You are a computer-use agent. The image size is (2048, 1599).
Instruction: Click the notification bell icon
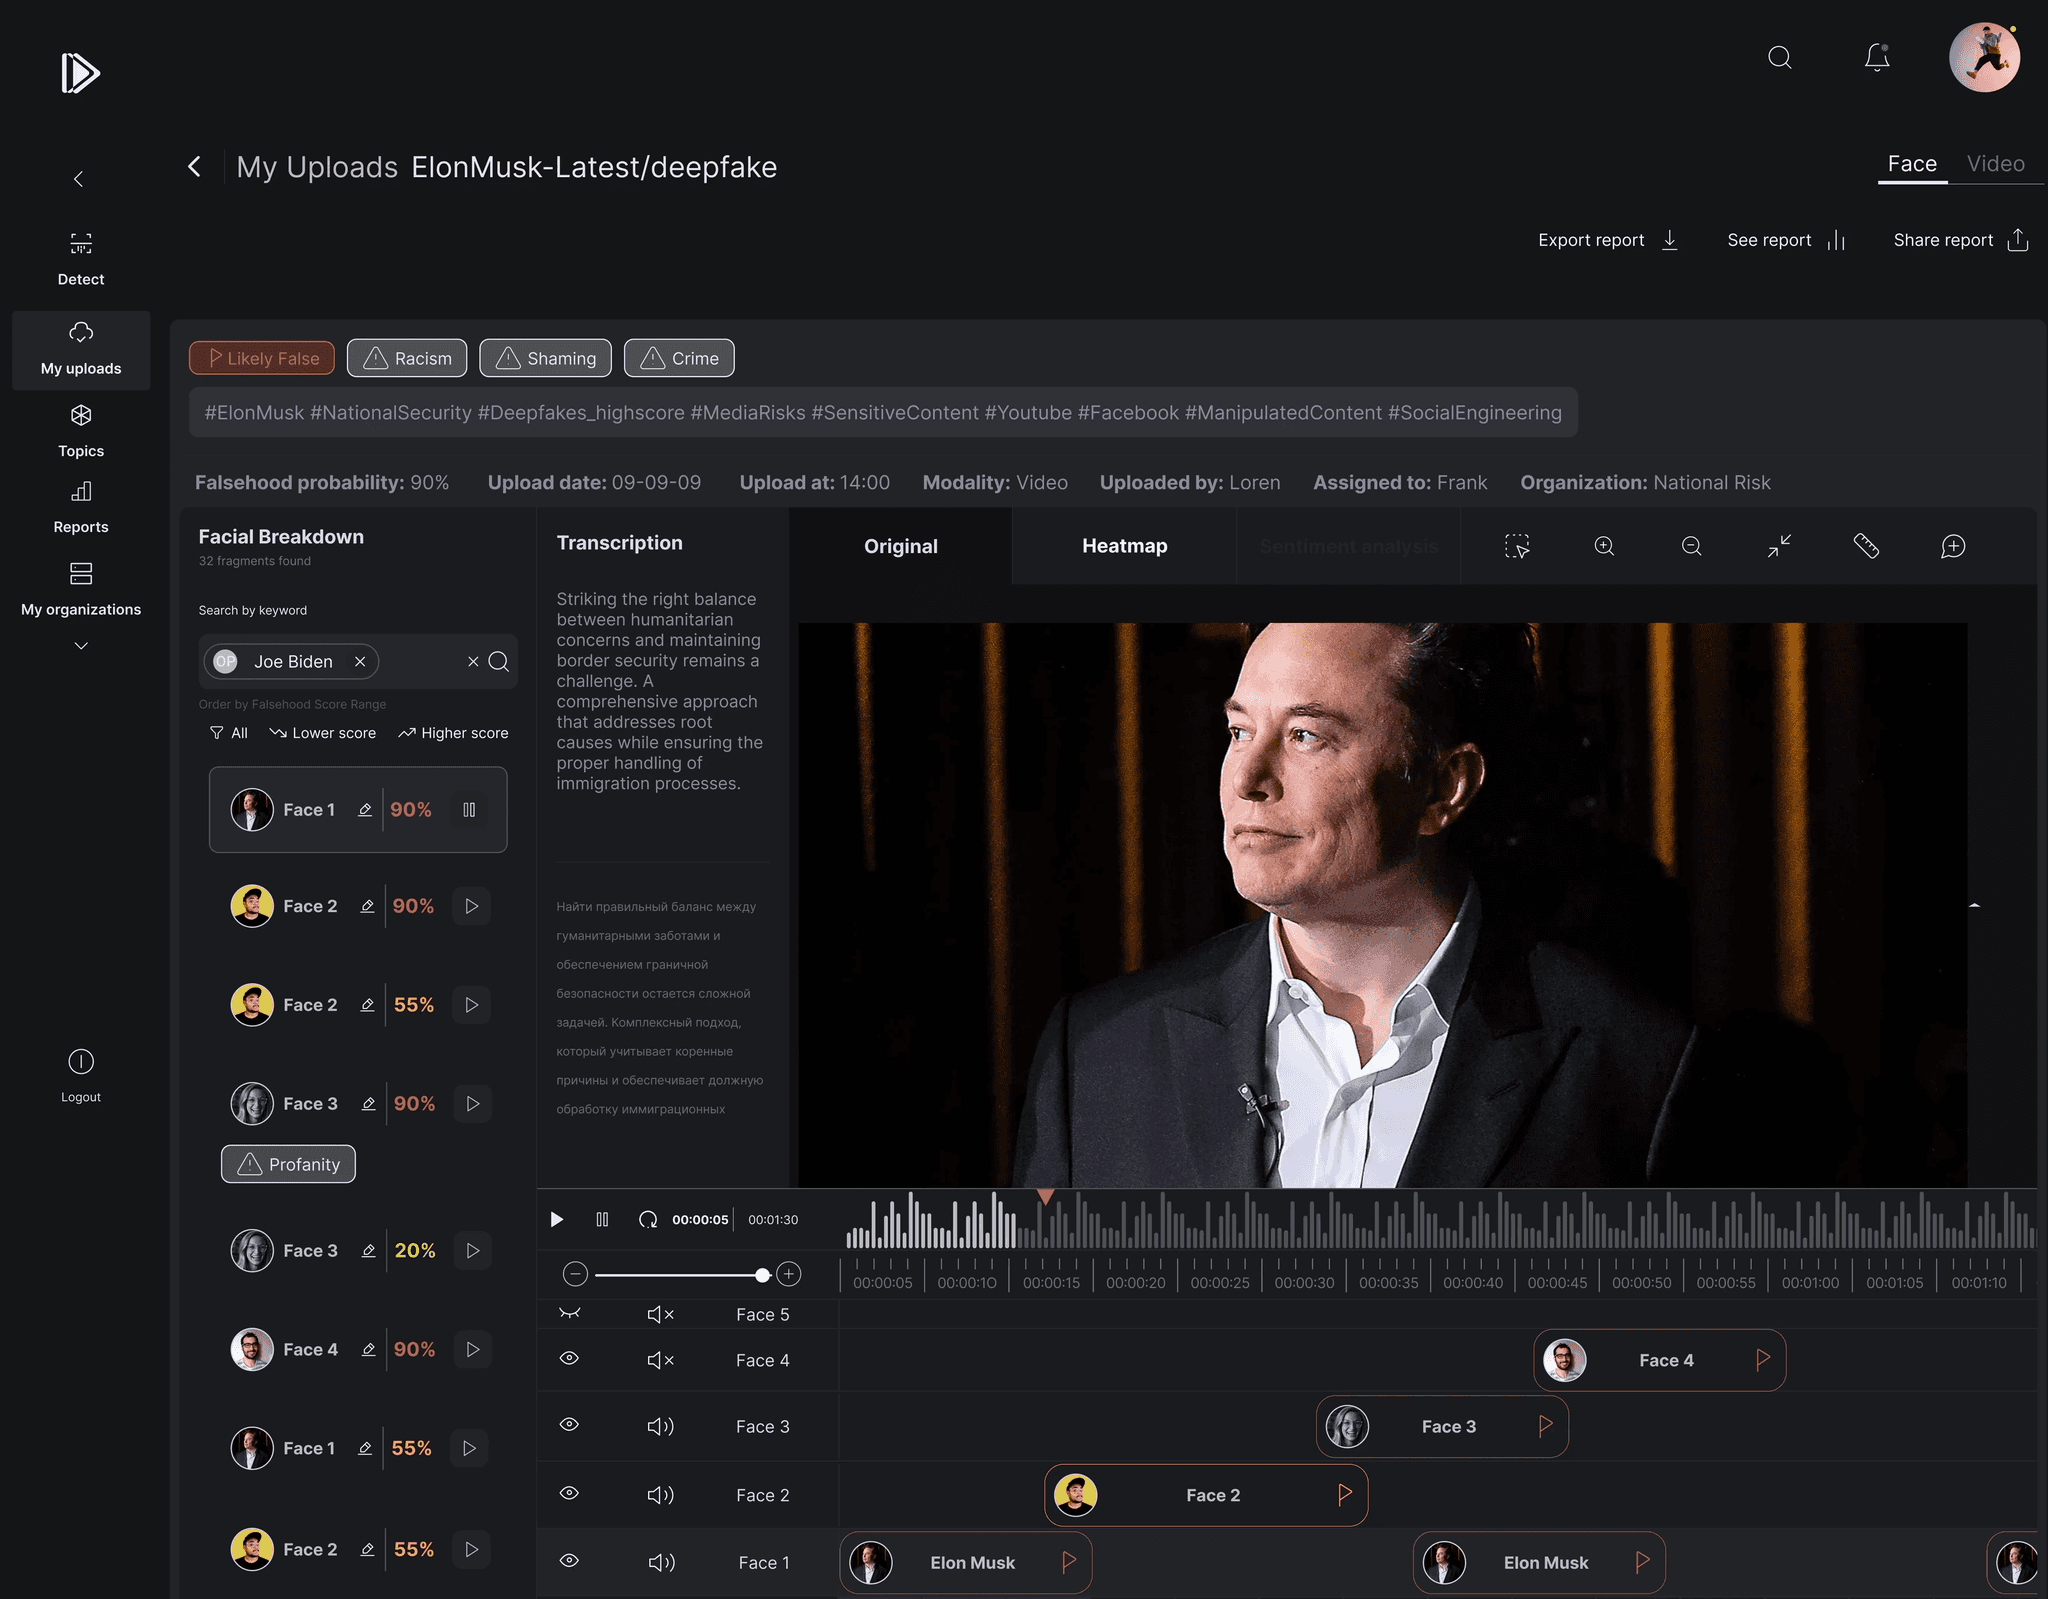[x=1877, y=58]
